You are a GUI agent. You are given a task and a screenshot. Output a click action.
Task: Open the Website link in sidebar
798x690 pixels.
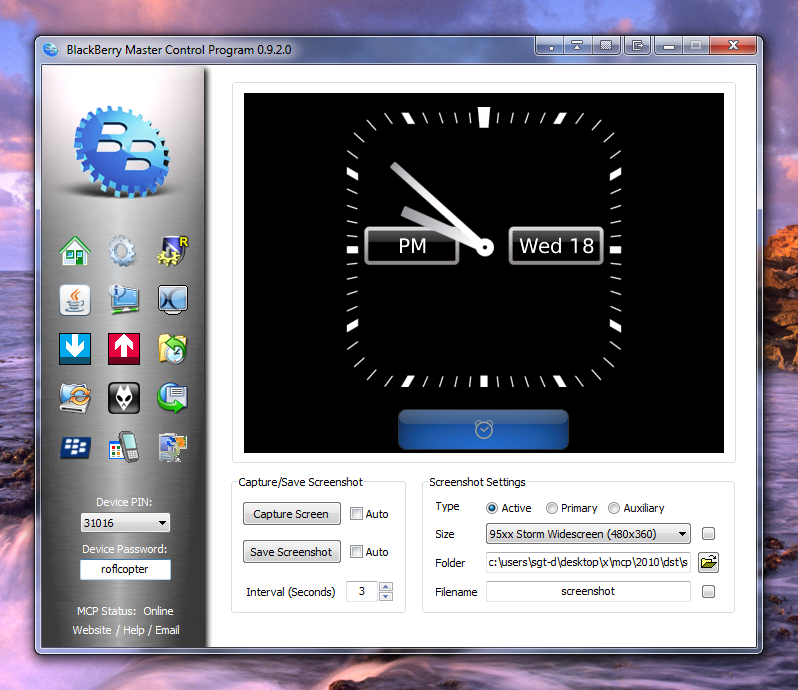tap(92, 630)
